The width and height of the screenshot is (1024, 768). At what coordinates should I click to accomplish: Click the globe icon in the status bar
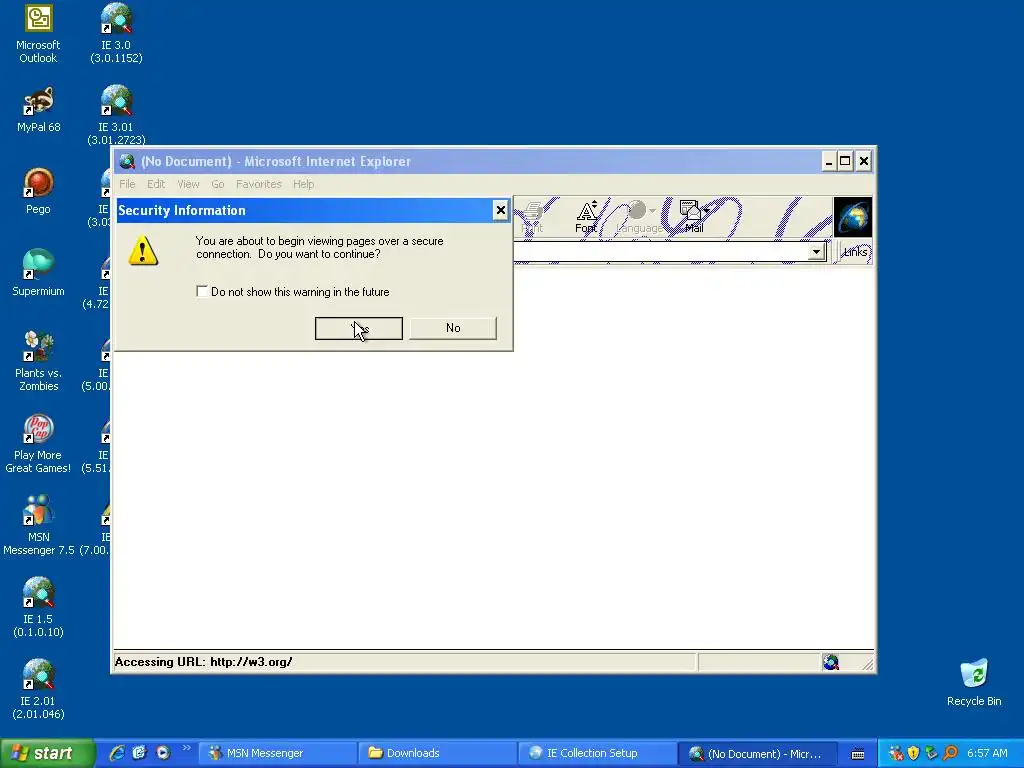point(831,662)
